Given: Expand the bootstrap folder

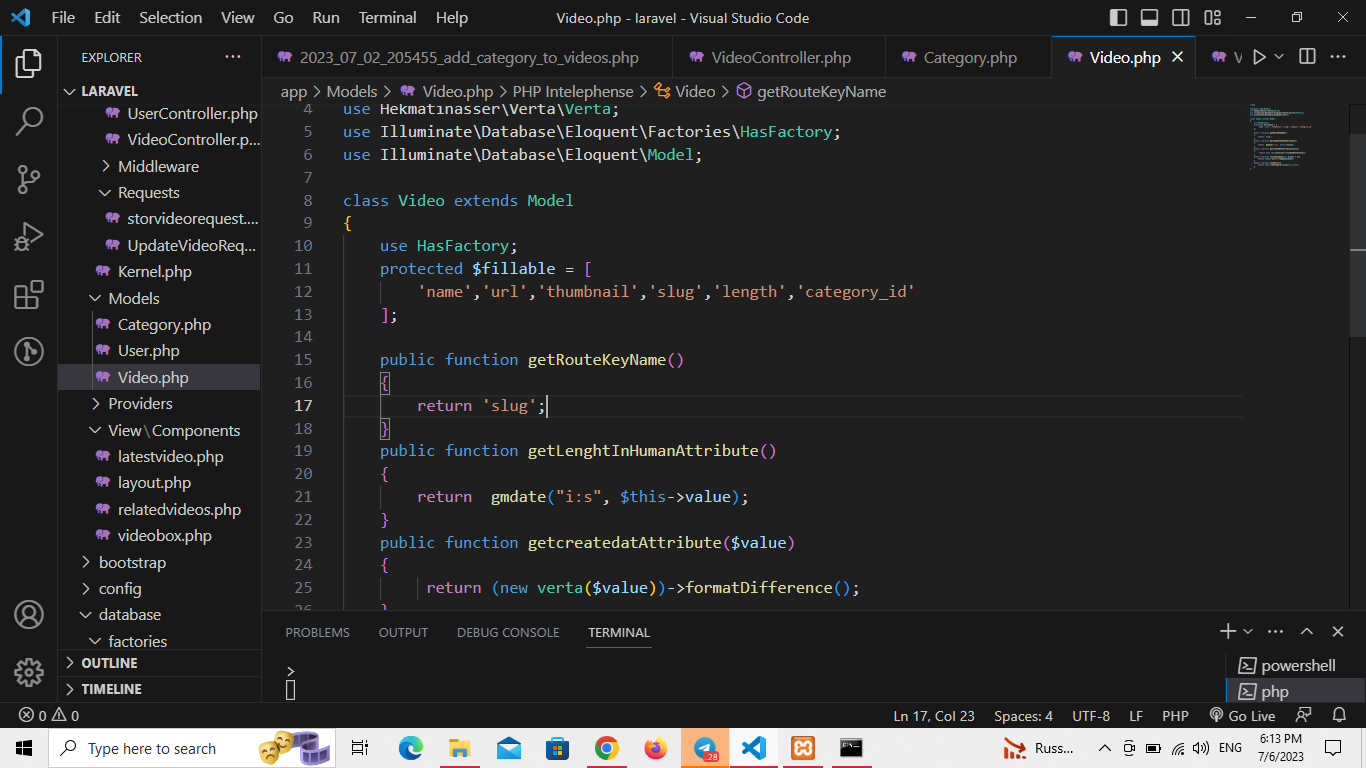Looking at the screenshot, I should (x=132, y=562).
